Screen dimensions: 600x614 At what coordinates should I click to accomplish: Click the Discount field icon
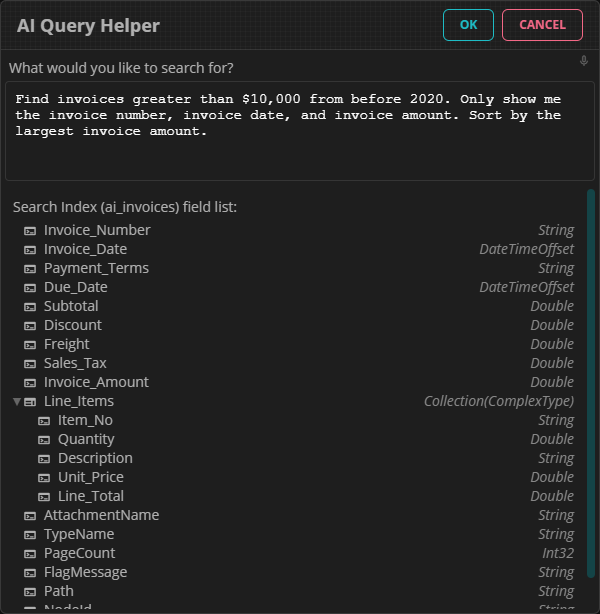(x=30, y=326)
